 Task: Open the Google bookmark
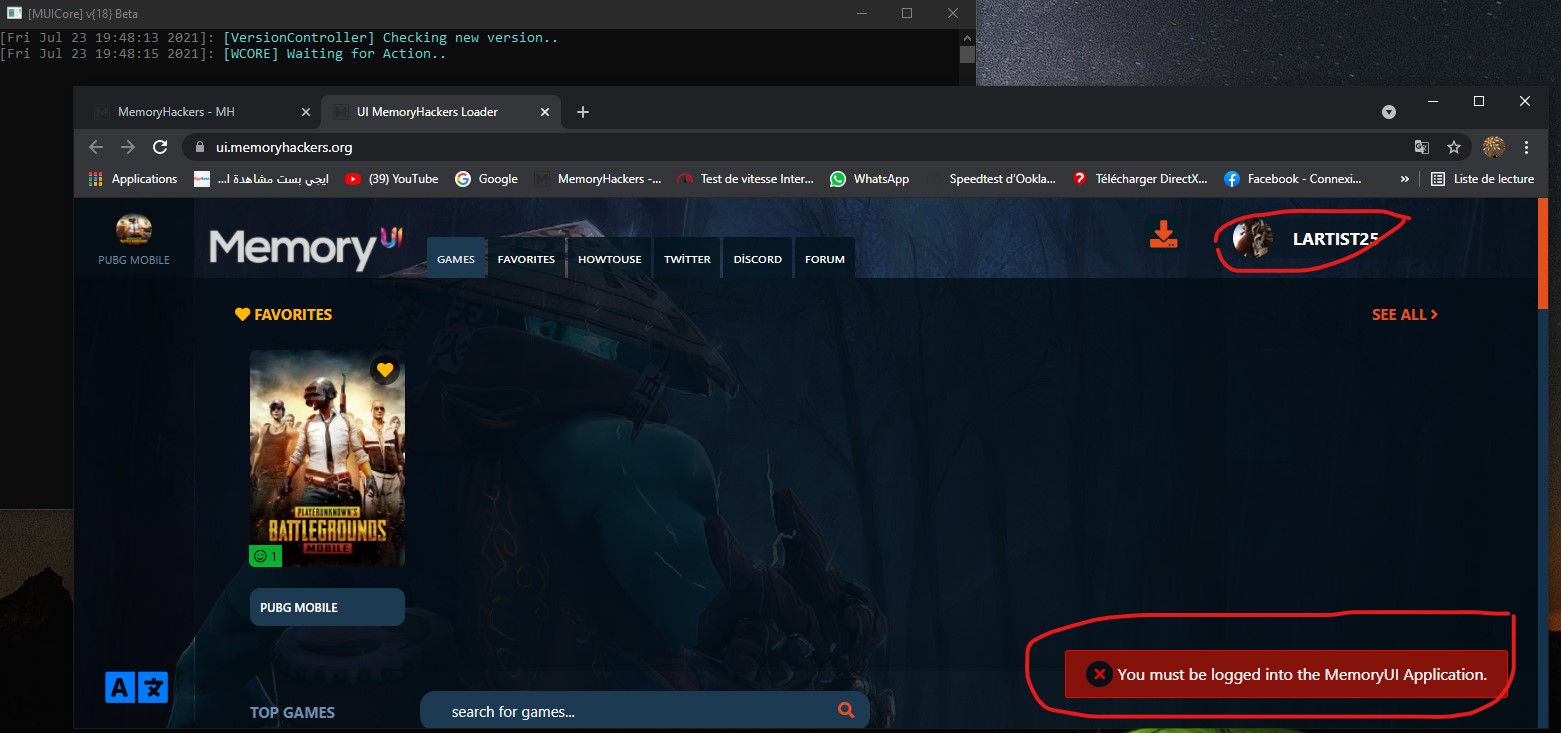[x=487, y=179]
